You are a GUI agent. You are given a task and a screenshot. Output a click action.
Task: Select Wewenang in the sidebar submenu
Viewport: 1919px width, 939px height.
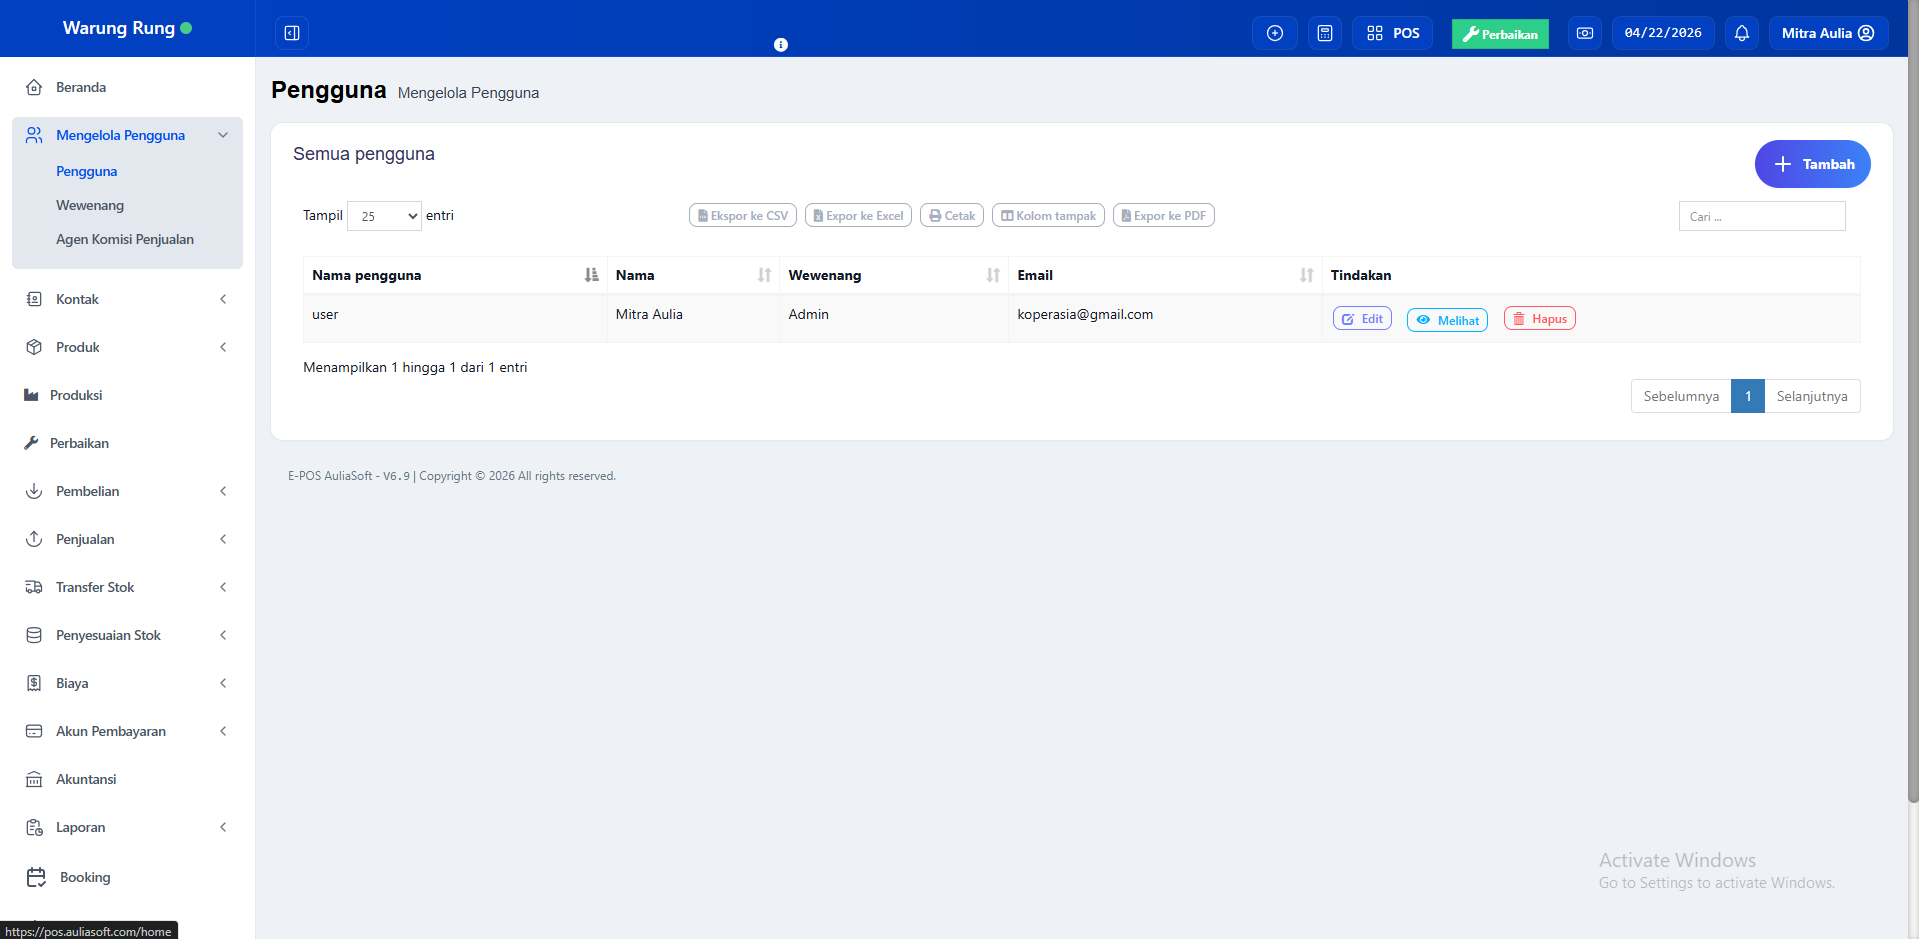point(90,205)
